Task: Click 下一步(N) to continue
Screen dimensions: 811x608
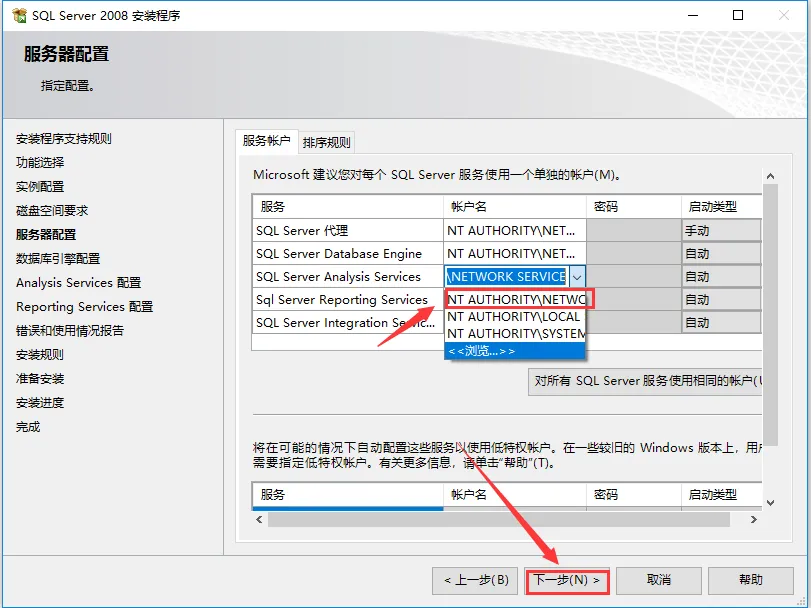Action: (x=566, y=580)
